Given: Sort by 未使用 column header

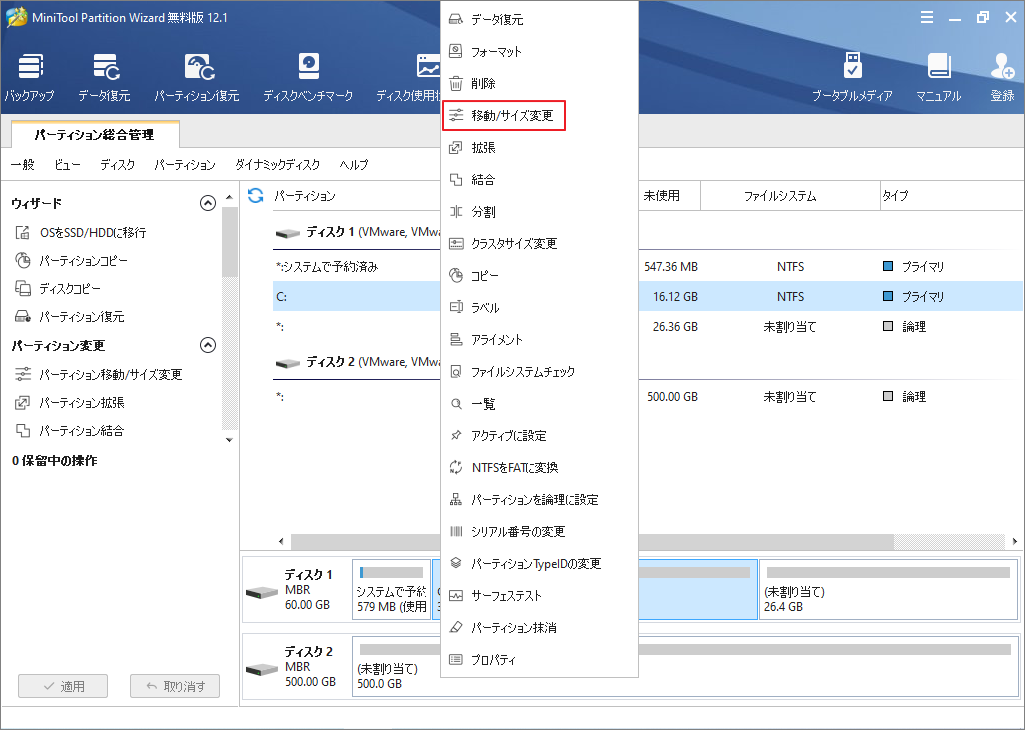Looking at the screenshot, I should (x=668, y=195).
